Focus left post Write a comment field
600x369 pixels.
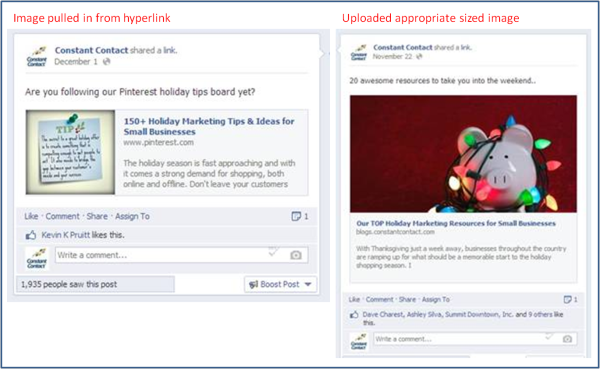pyautogui.click(x=181, y=255)
